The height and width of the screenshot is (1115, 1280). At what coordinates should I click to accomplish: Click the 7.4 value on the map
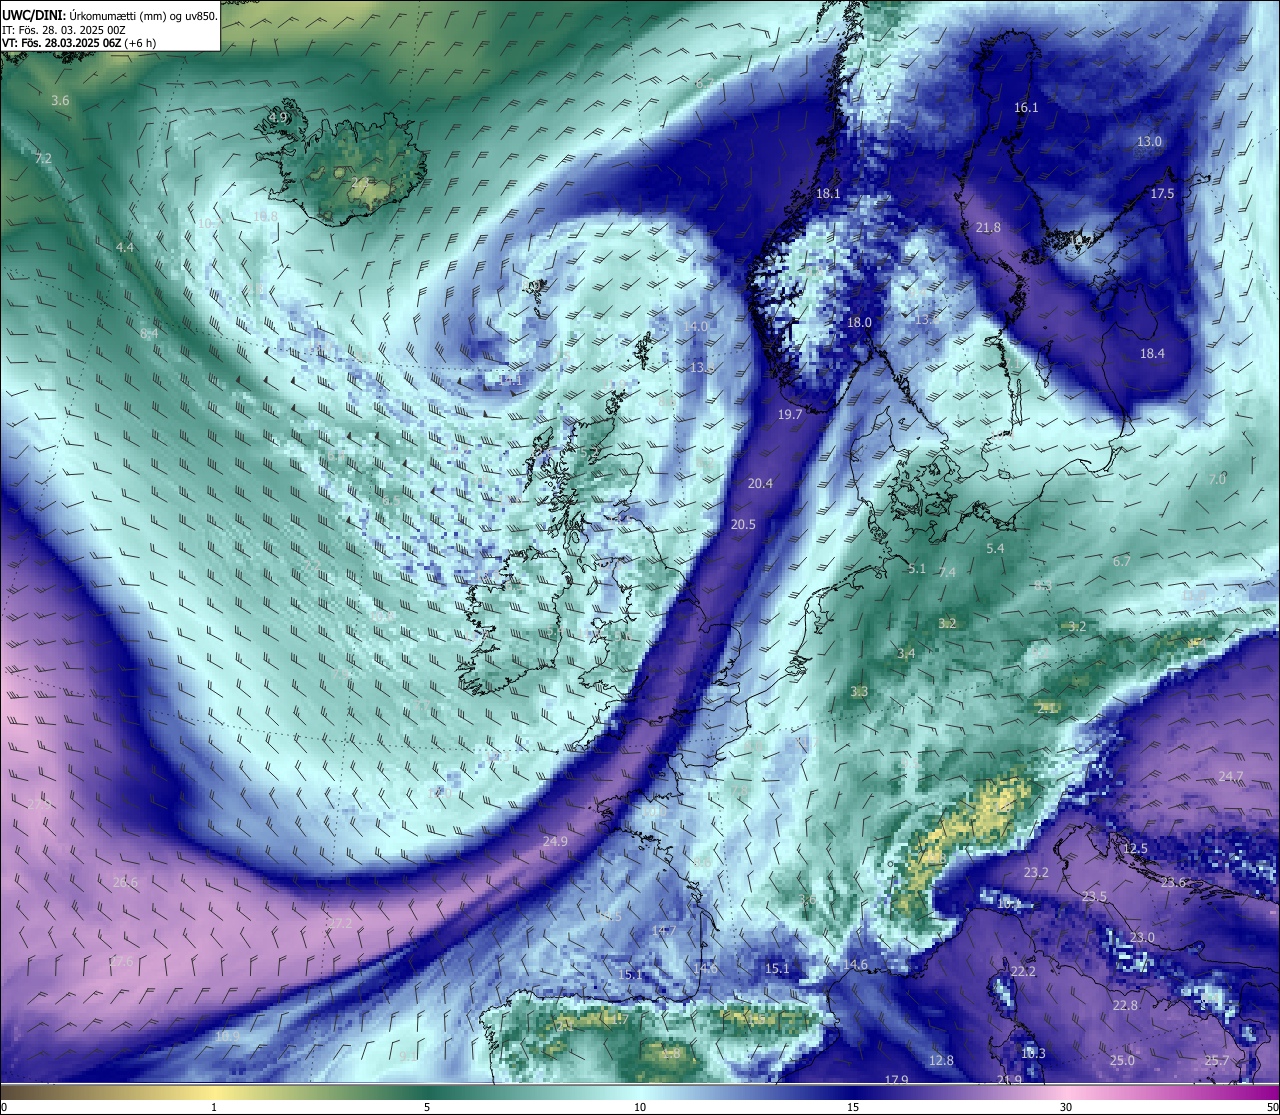tap(947, 572)
